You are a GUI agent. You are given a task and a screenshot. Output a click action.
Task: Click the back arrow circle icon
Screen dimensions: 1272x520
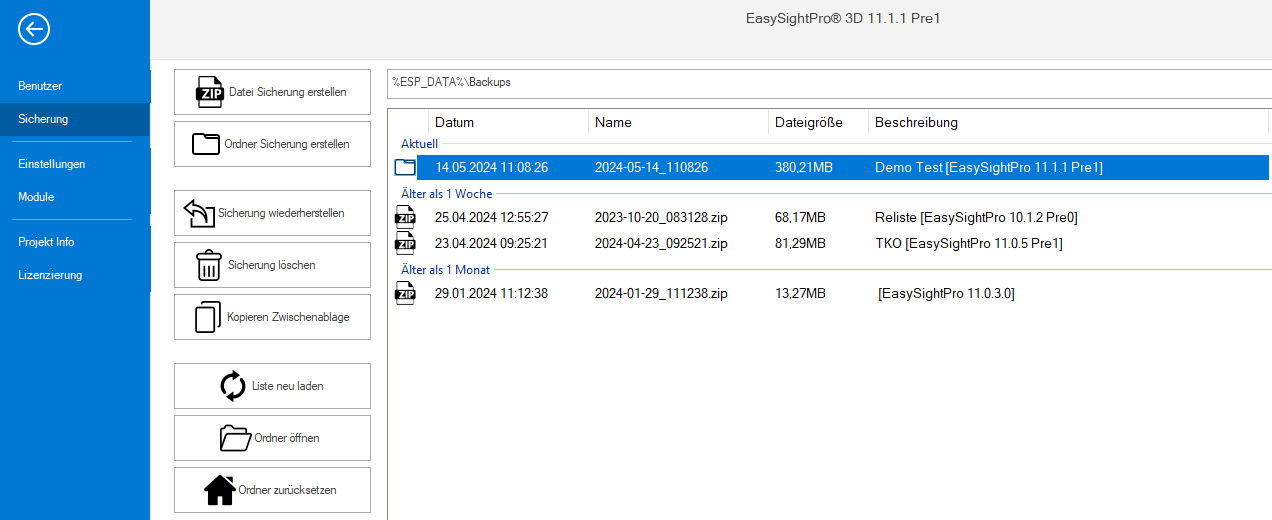point(34,30)
